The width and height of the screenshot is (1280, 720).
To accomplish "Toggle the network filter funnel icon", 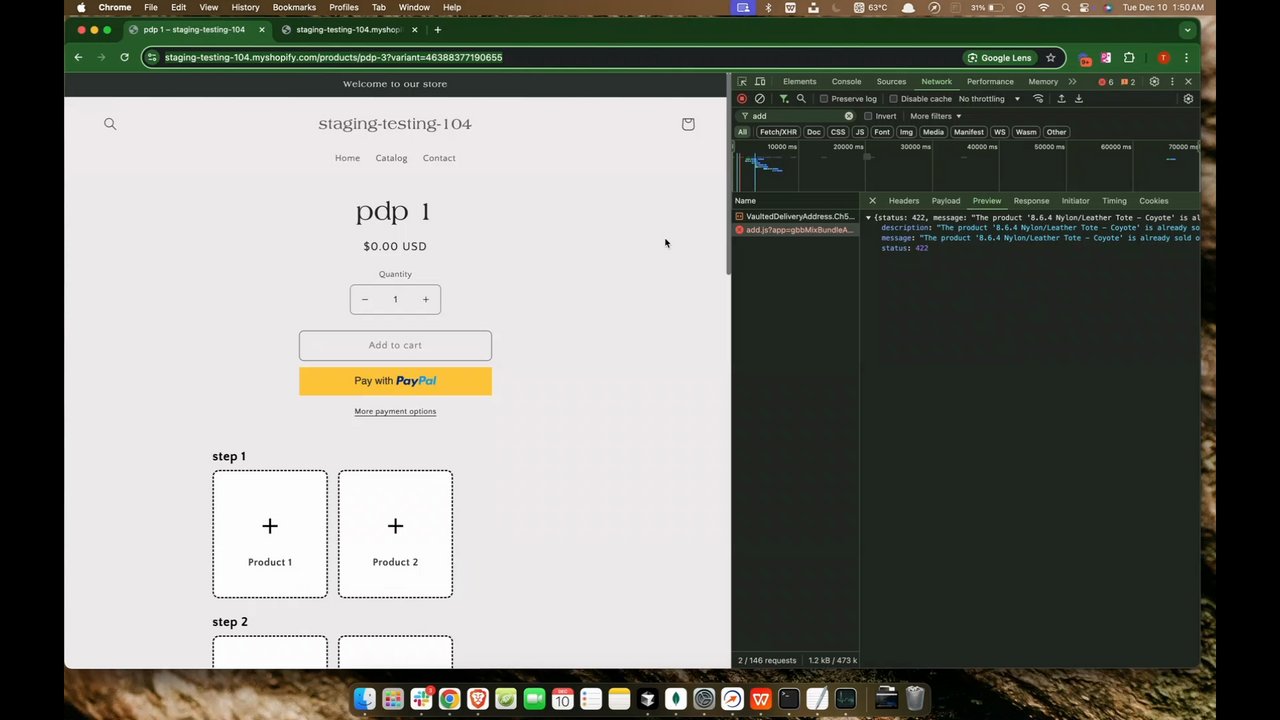I will [x=784, y=99].
